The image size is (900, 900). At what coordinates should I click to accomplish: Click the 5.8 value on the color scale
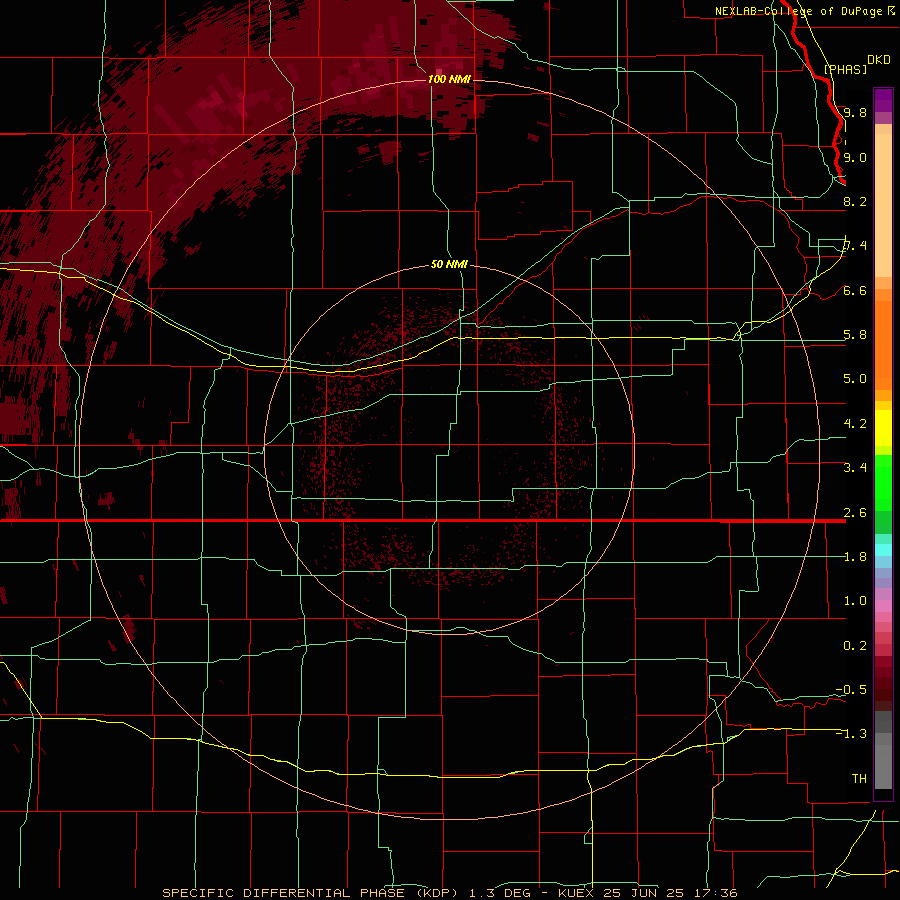point(855,335)
